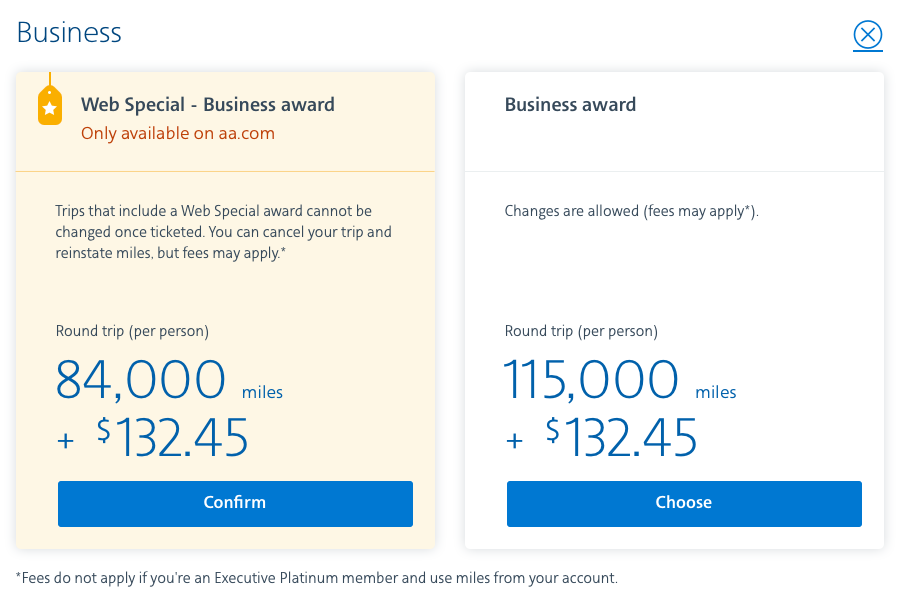Screen dimensions: 898x607
Task: Click the orange Web Special tag icon
Action: (x=50, y=105)
